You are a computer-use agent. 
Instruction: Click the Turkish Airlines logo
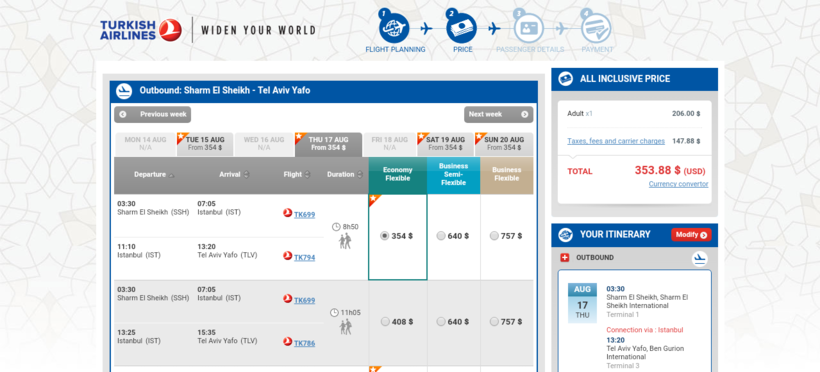point(141,30)
